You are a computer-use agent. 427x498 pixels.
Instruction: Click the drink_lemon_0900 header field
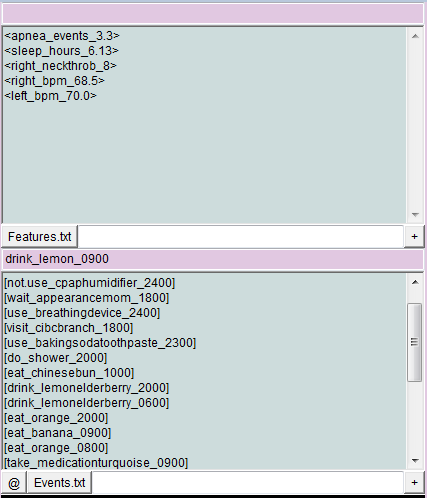[213, 259]
